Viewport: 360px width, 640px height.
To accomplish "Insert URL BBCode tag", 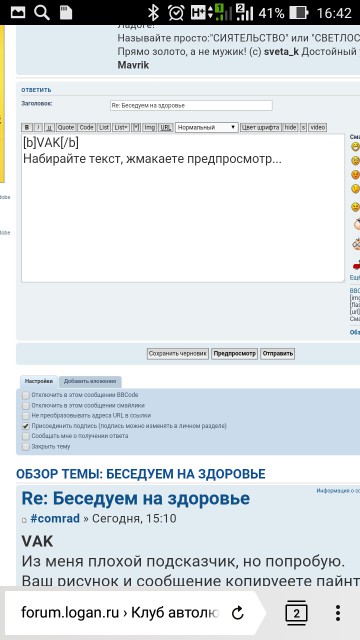I will point(166,127).
